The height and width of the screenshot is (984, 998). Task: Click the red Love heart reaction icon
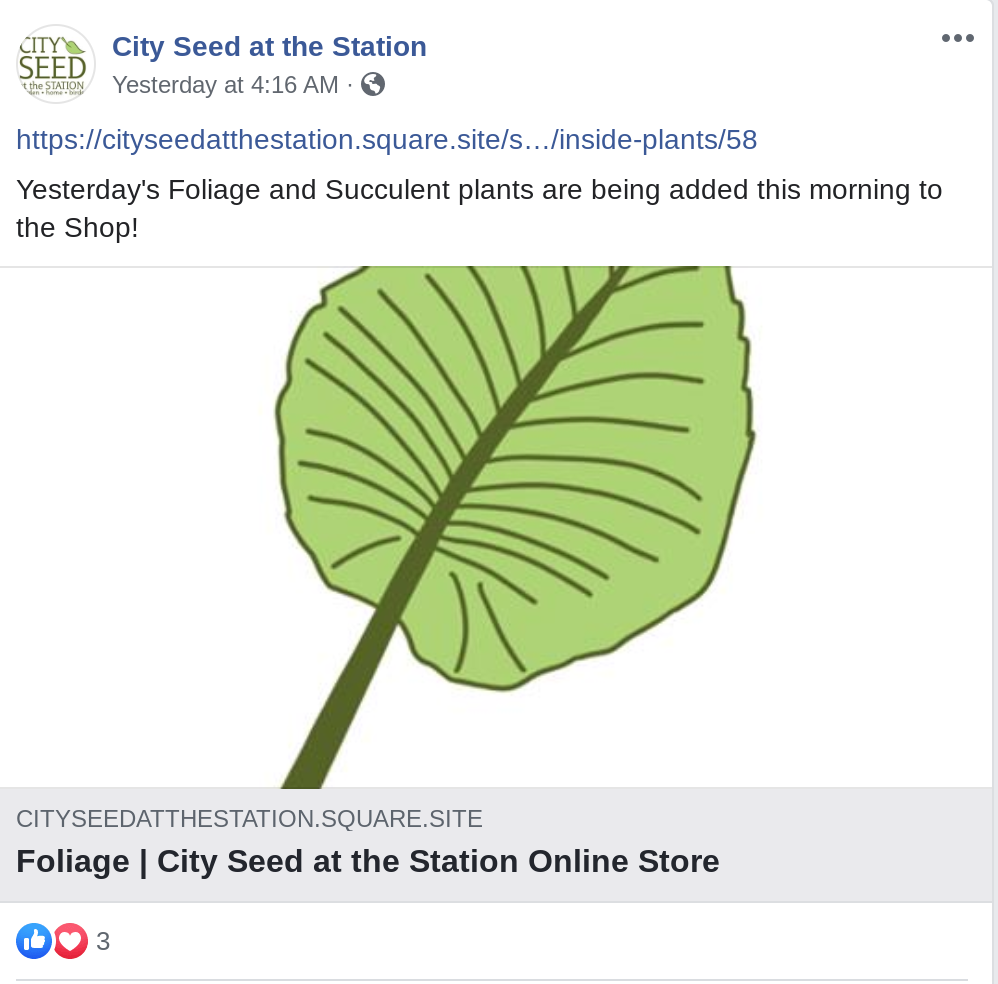71,940
